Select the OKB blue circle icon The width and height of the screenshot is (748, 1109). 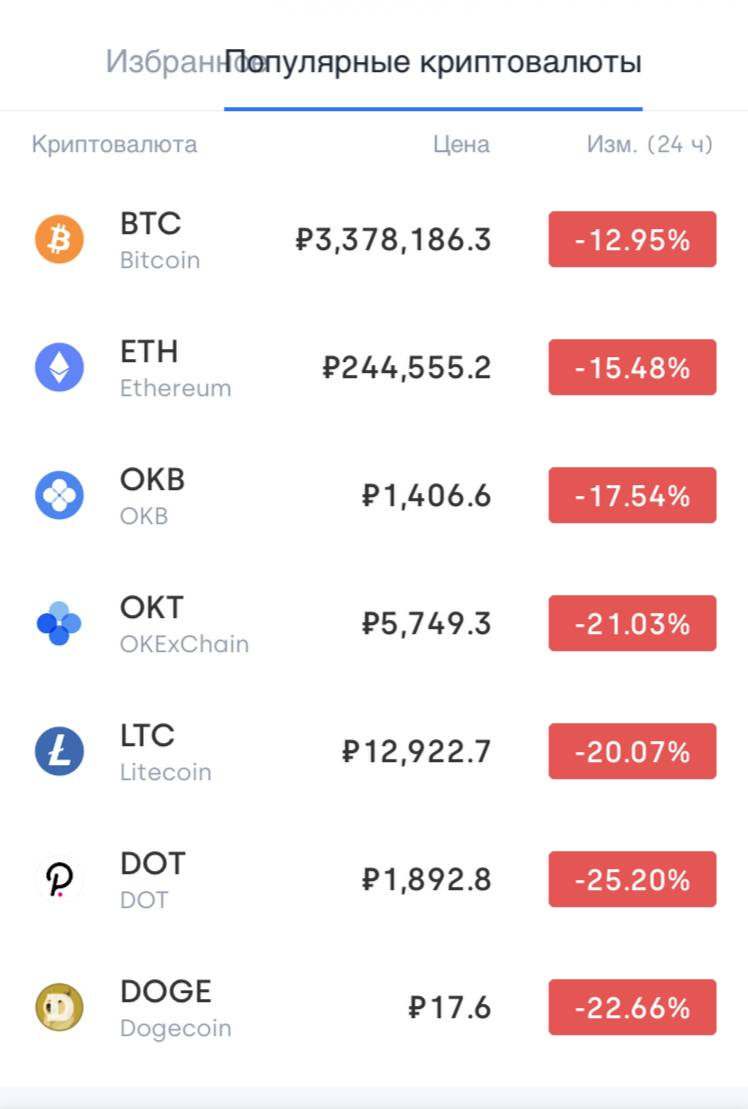59,495
